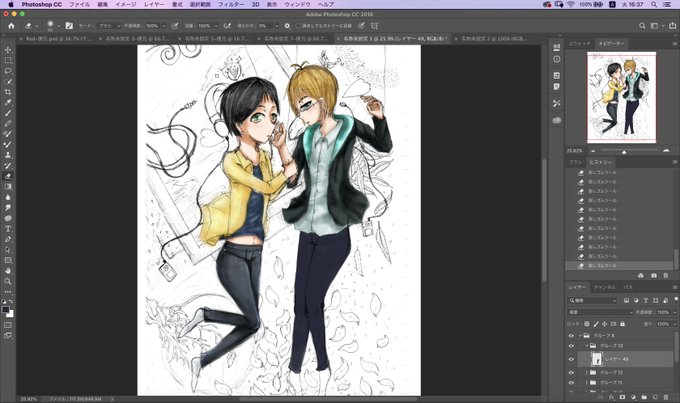Delete layer trash icon in Layers panel
The width and height of the screenshot is (680, 403).
coord(666,397)
